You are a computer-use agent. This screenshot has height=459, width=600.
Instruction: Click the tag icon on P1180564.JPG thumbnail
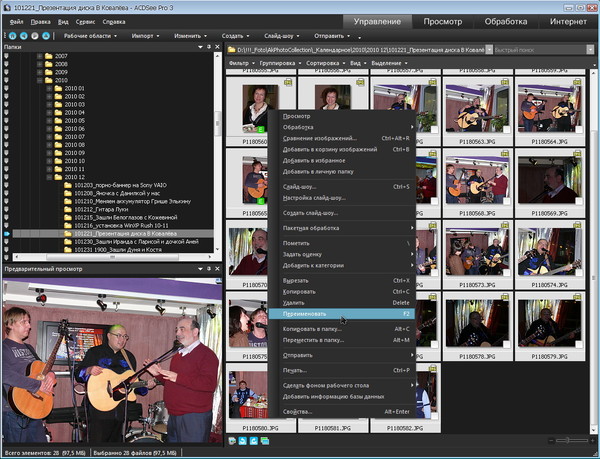(x=577, y=82)
